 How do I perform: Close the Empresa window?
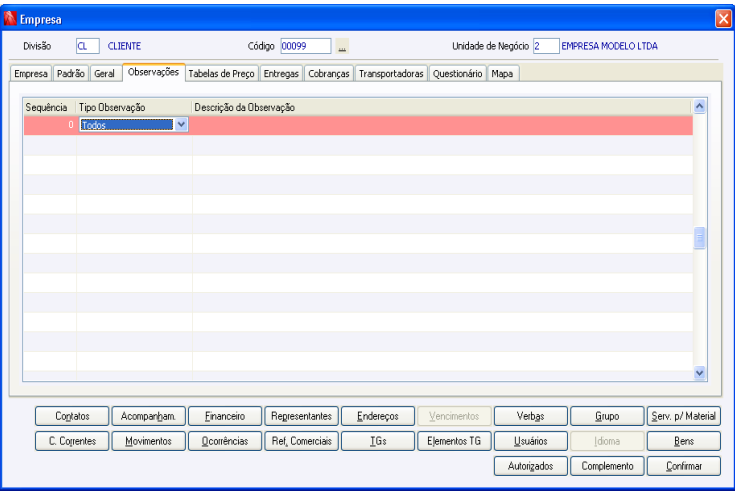(723, 19)
